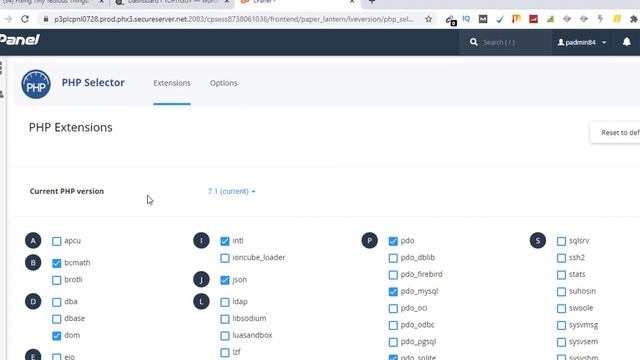The height and width of the screenshot is (360, 640).
Task: Enable the sysvmsg extension
Action: [561, 325]
